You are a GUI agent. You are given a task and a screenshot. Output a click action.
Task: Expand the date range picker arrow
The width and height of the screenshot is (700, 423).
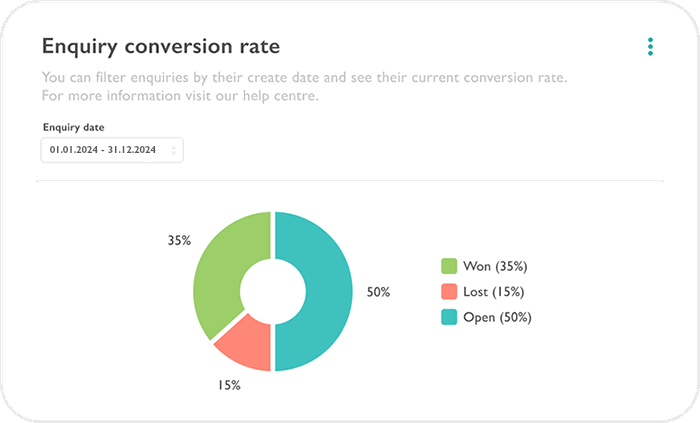[175, 151]
